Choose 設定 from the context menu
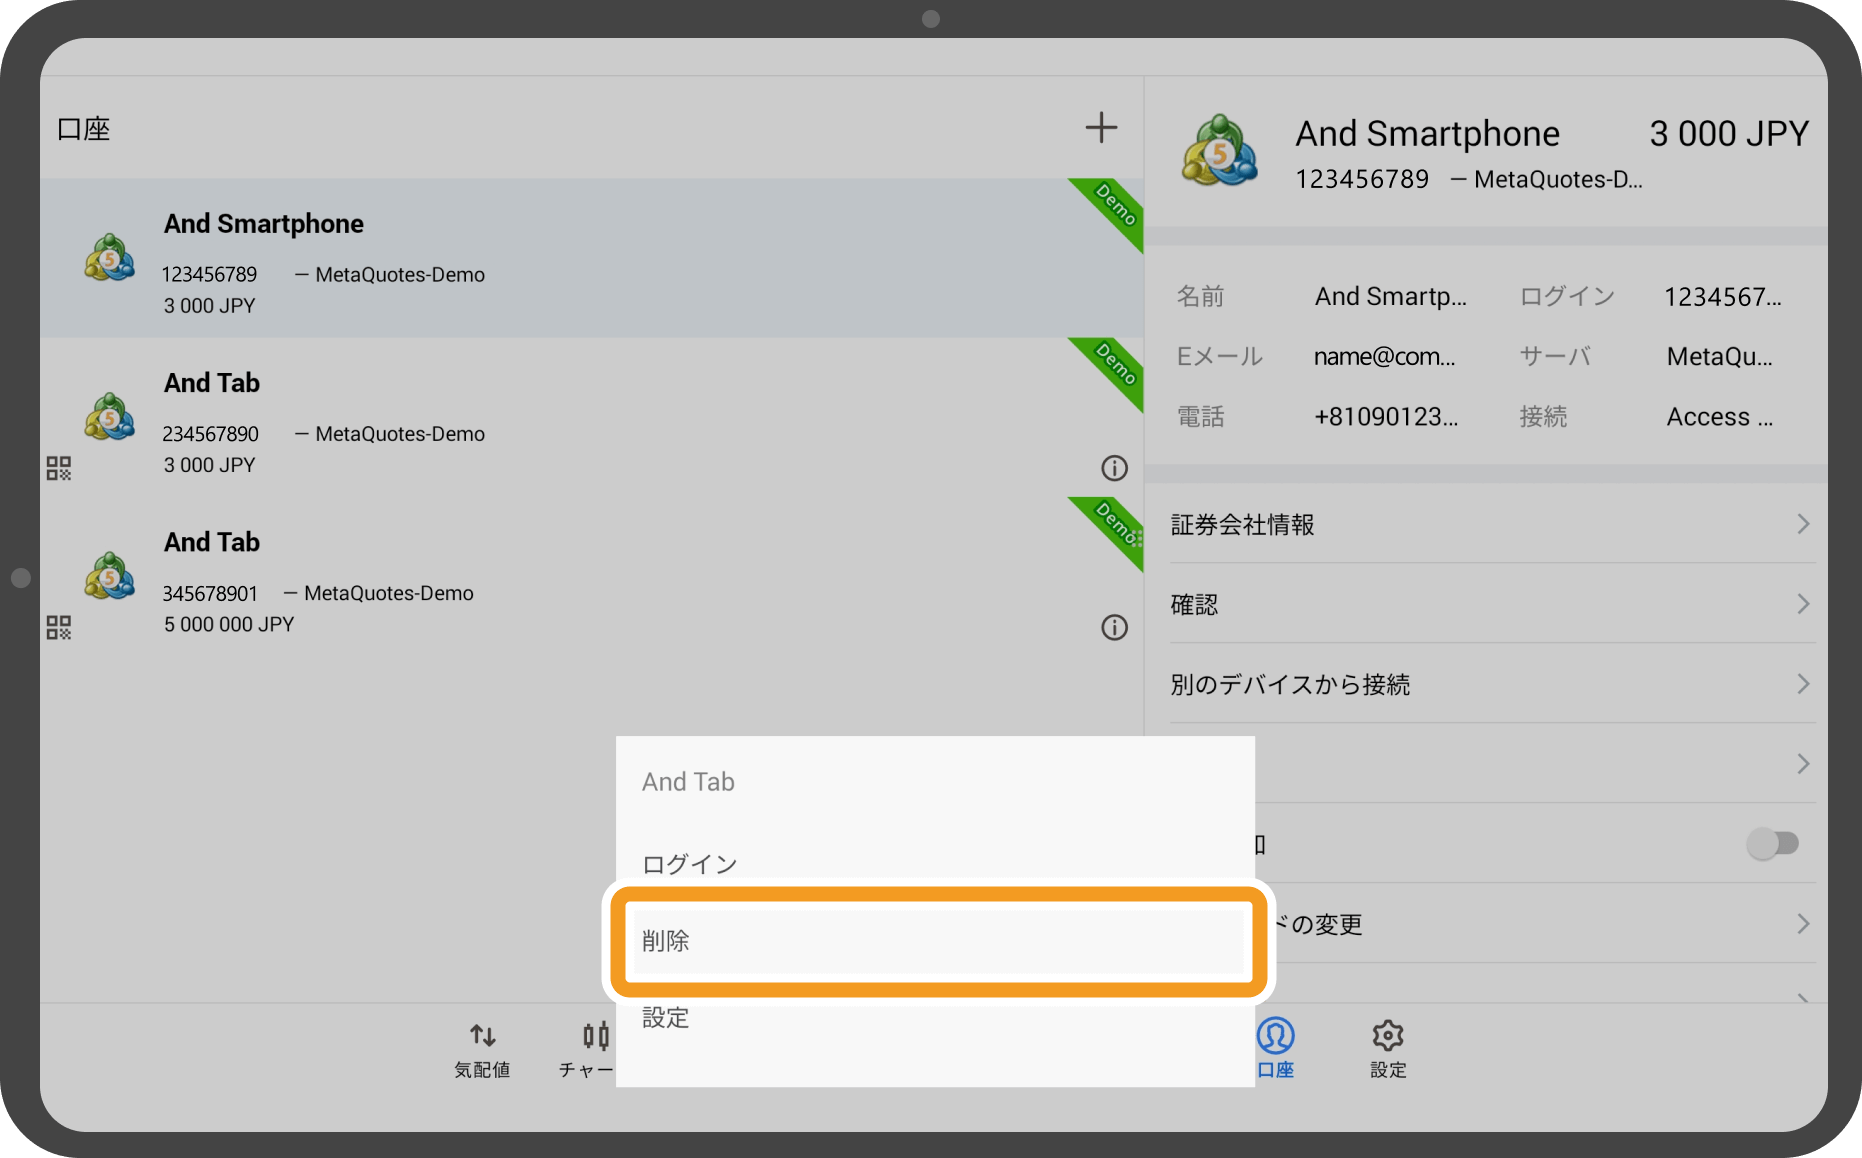 coord(935,1018)
